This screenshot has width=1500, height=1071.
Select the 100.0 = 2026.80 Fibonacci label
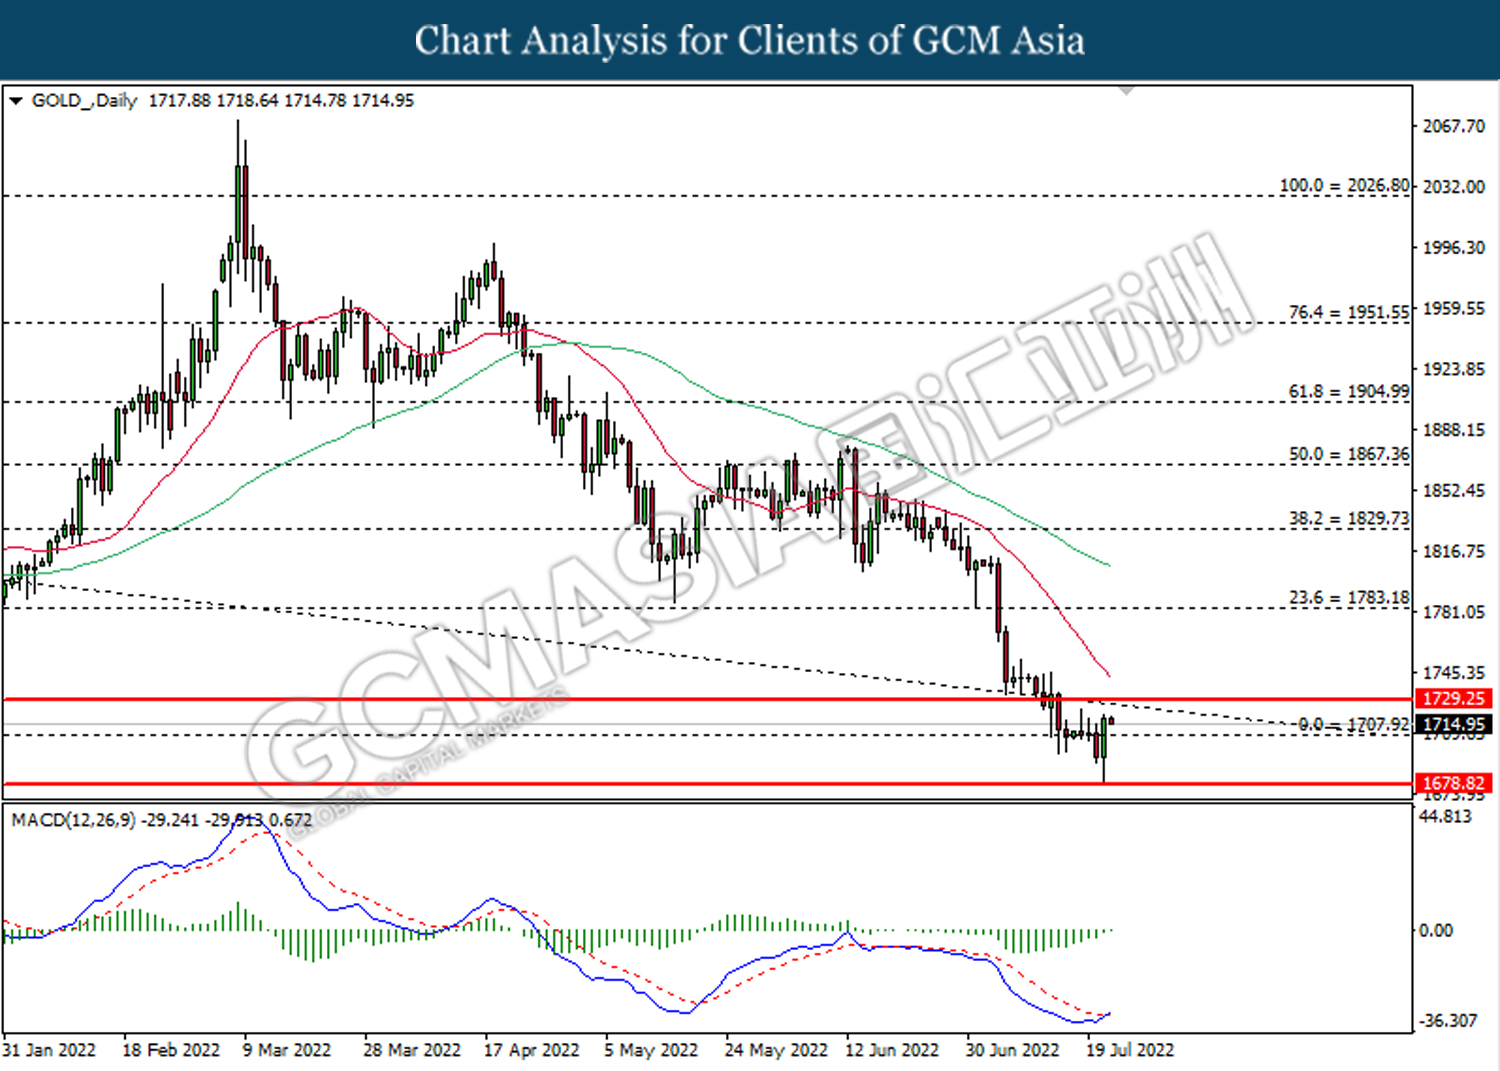click(x=1344, y=186)
